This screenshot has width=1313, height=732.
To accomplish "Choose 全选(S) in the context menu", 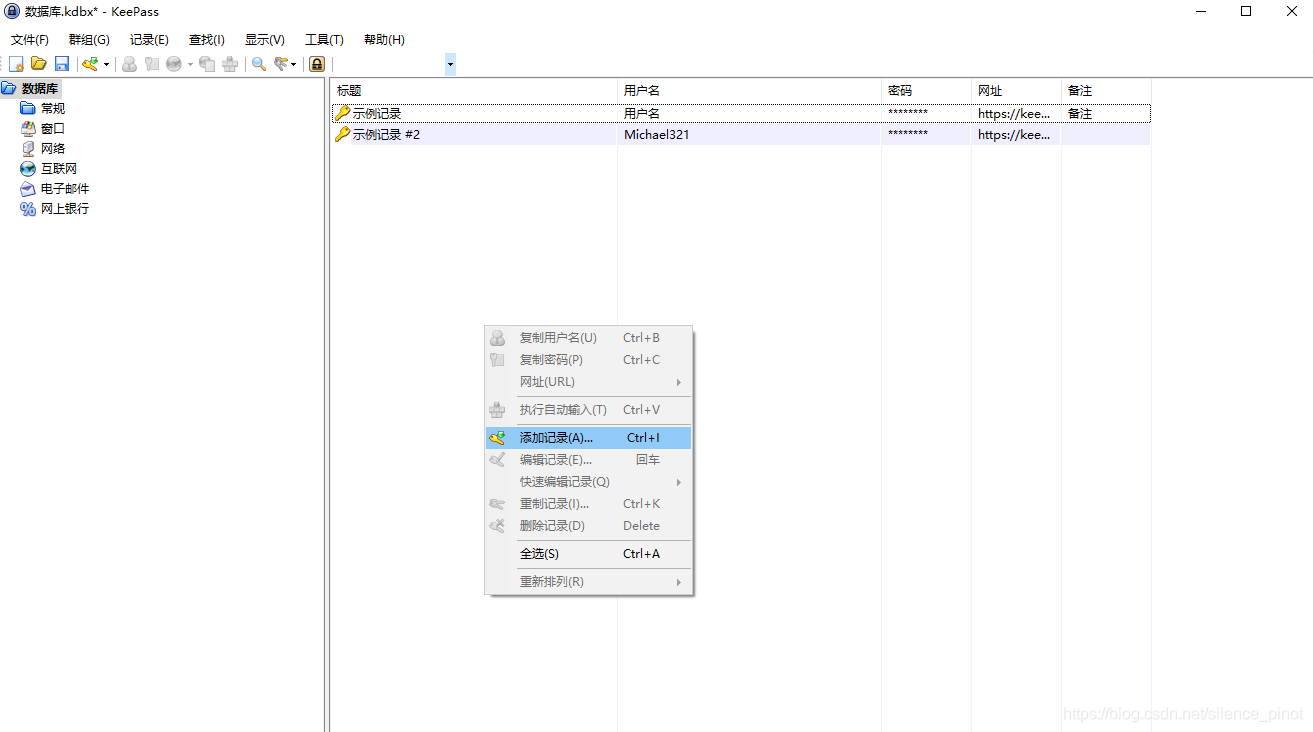I will [x=588, y=554].
